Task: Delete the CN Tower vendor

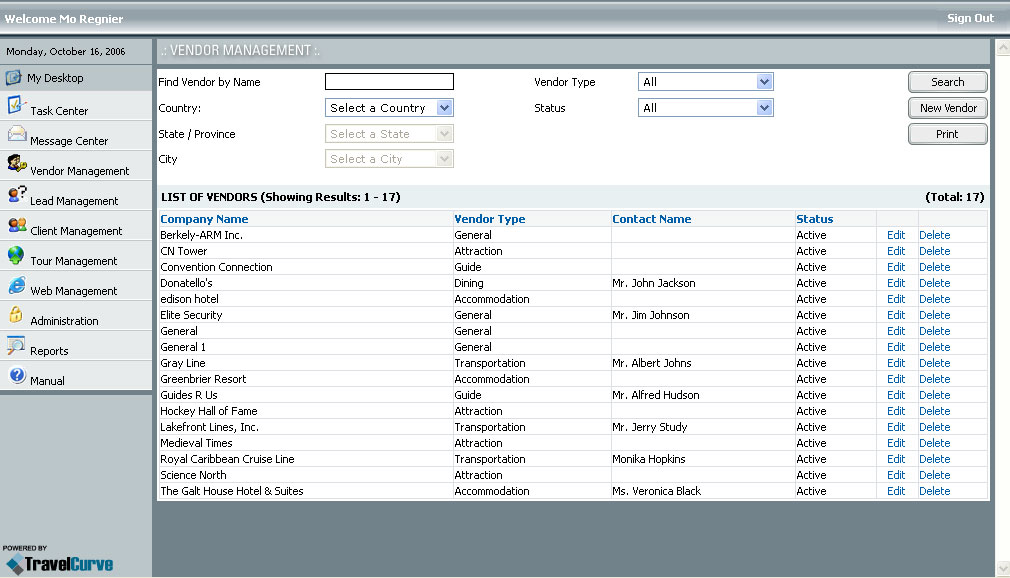Action: 935,251
